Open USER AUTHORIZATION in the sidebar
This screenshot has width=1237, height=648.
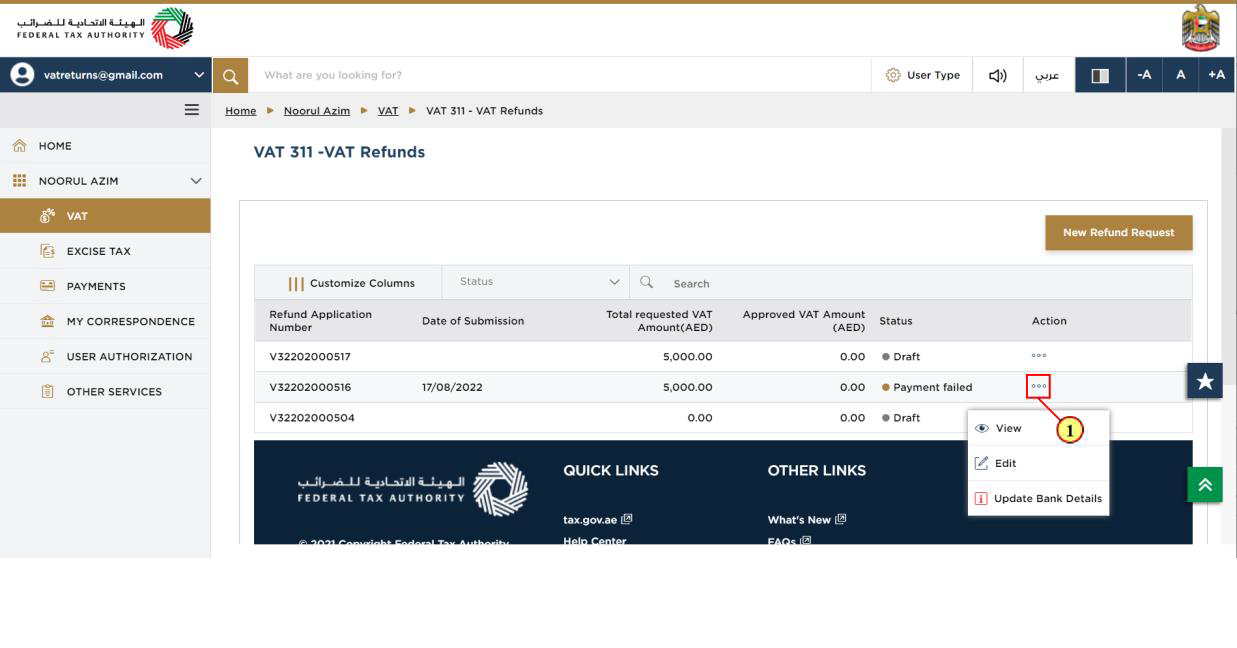point(105,356)
